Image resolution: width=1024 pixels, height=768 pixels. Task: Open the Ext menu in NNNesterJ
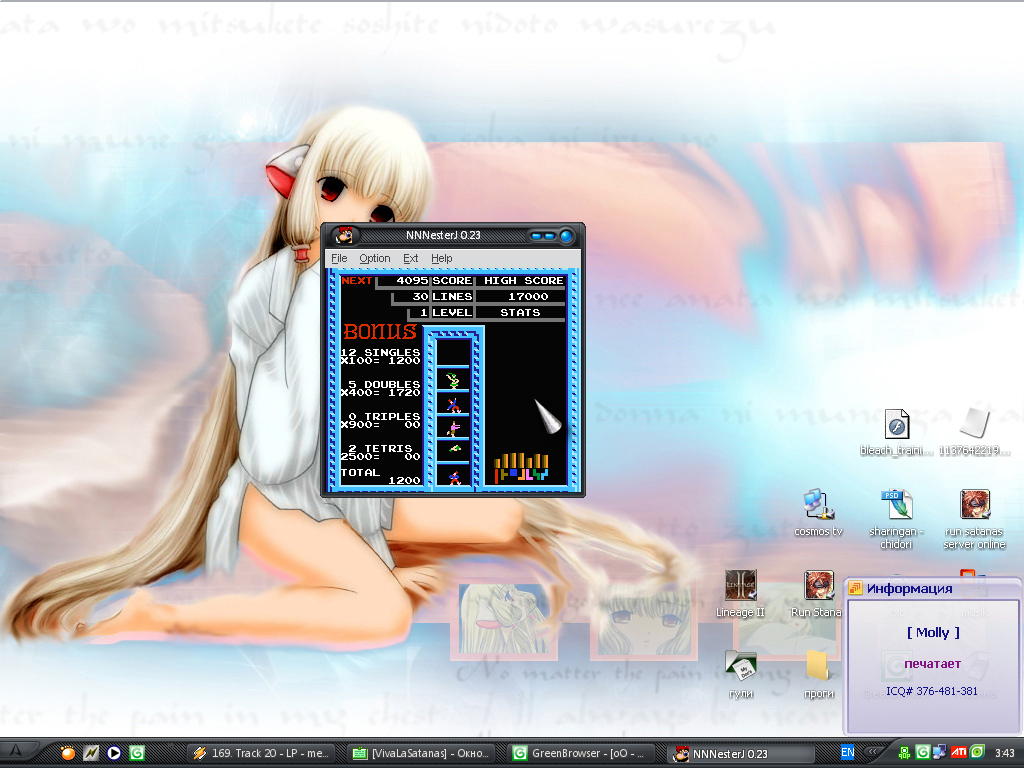[x=410, y=259]
